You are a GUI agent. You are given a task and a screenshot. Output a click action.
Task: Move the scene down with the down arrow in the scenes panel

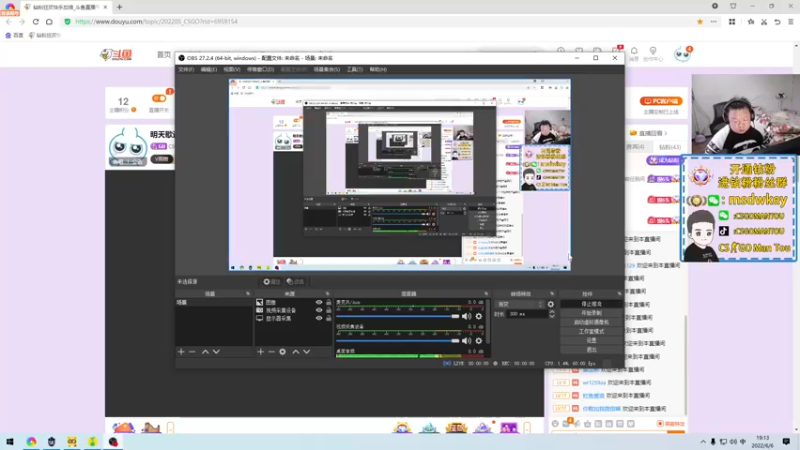tap(216, 352)
